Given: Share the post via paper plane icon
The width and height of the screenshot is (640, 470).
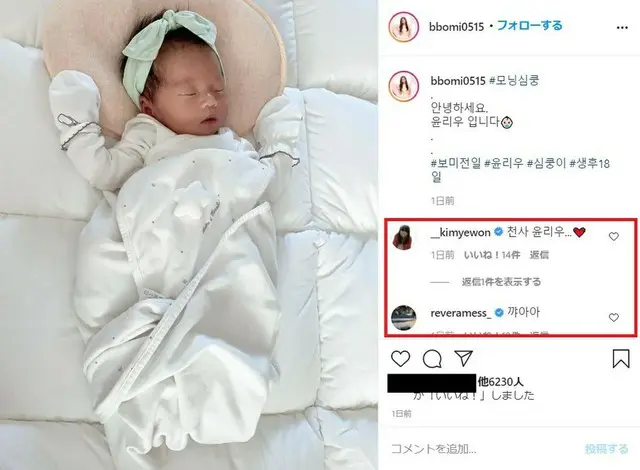Looking at the screenshot, I should click(464, 358).
